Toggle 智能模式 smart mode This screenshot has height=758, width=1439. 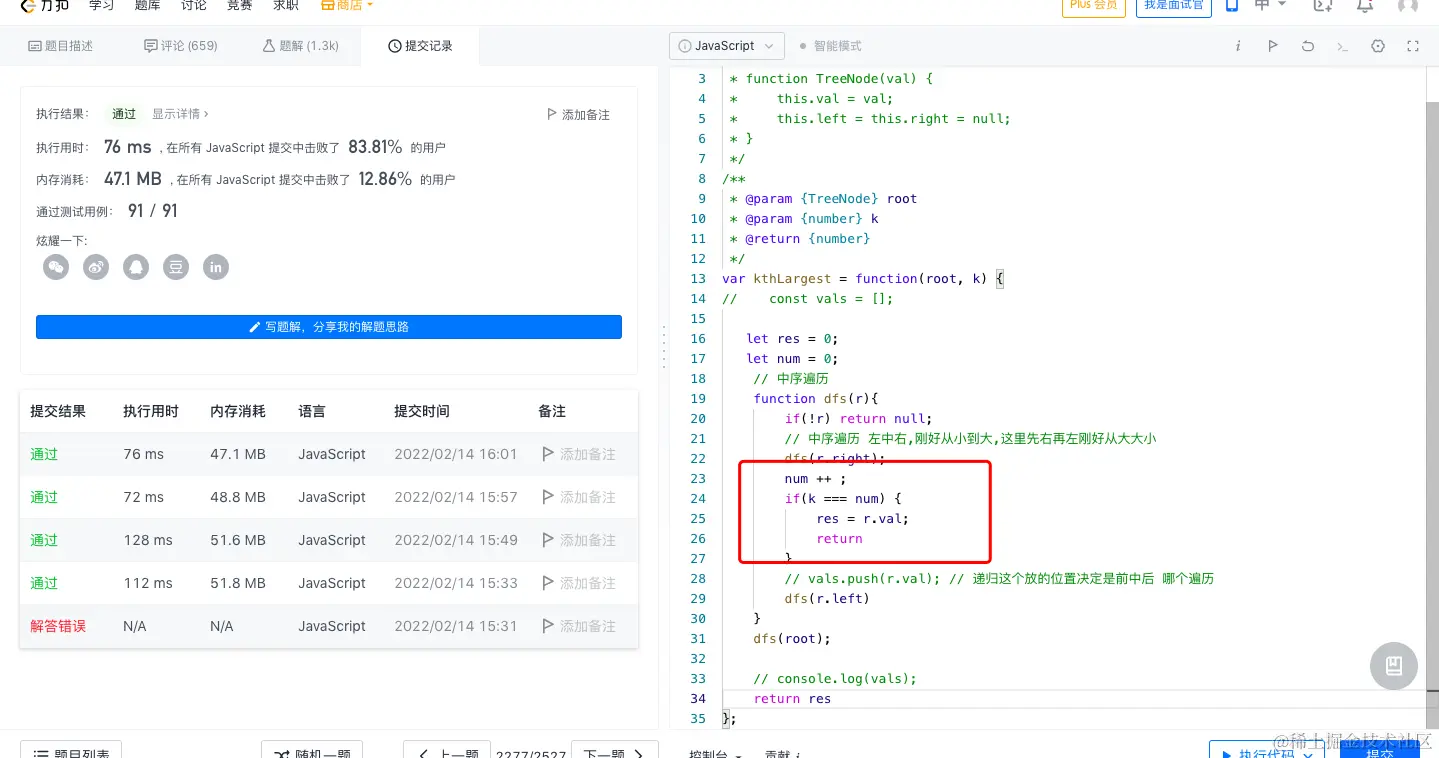pos(830,46)
